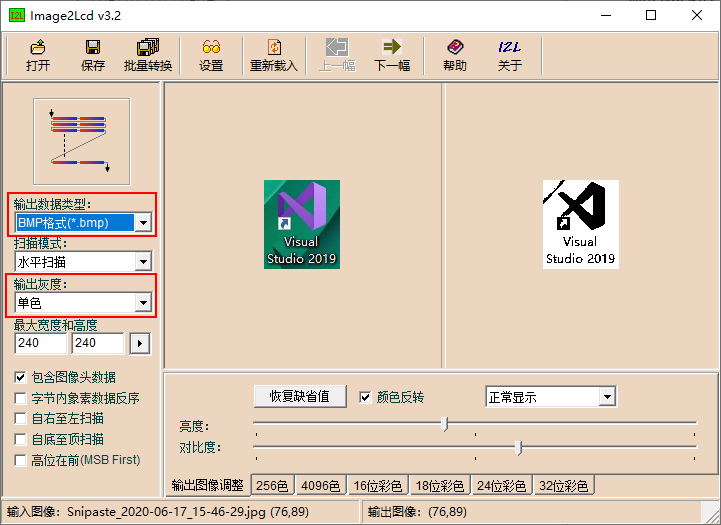Viewport: 721px width, 525px height.
Task: Open 输出数据类型 BMP格式 dropdown
Action: coord(143,223)
